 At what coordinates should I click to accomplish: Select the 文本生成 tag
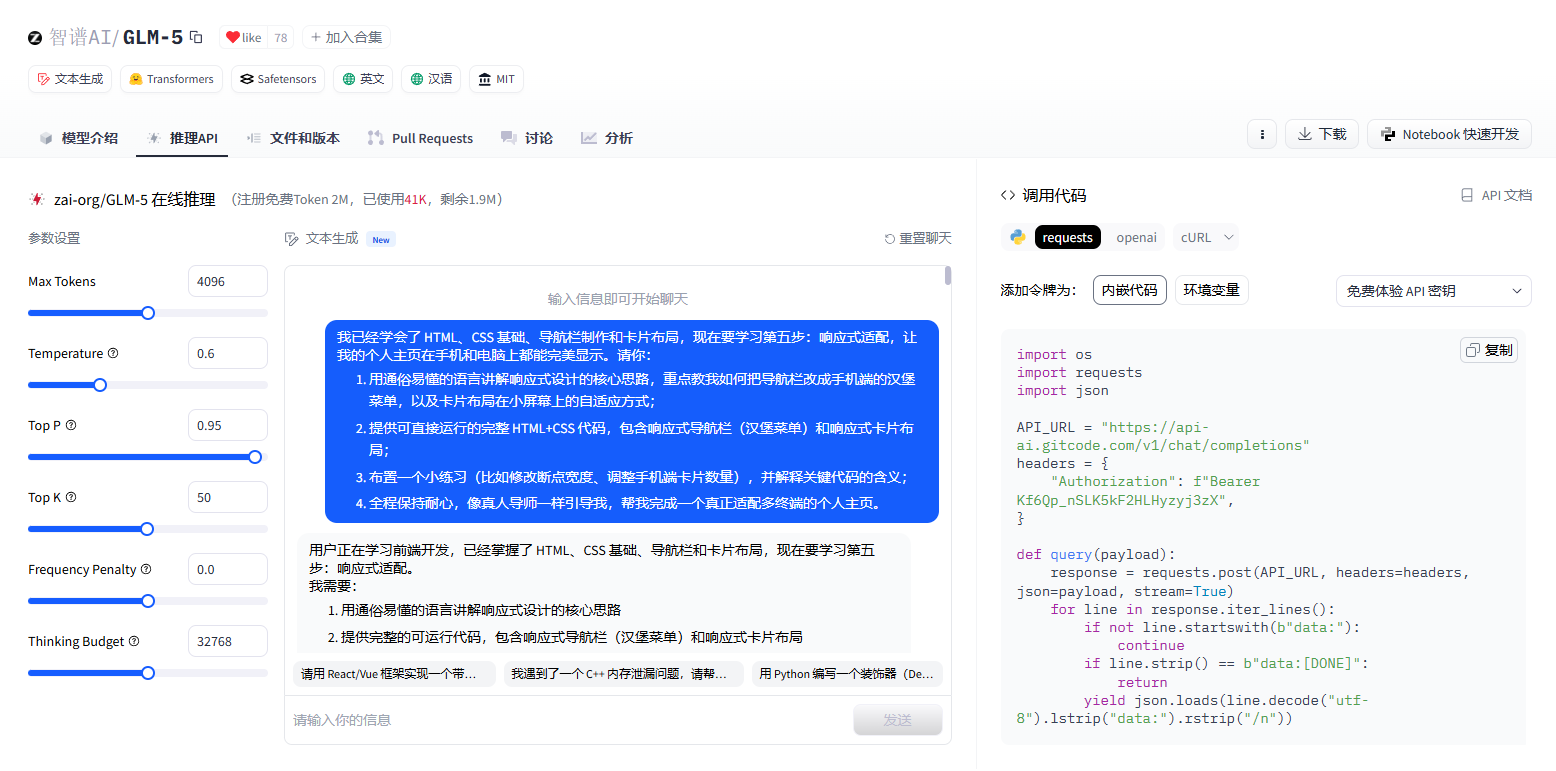click(x=70, y=79)
